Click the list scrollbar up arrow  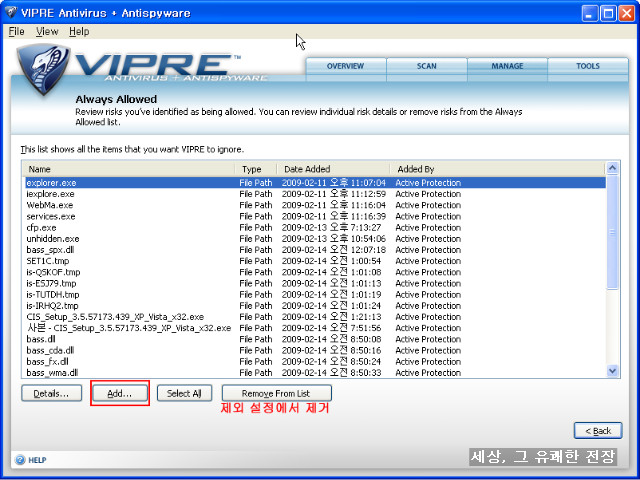[612, 168]
